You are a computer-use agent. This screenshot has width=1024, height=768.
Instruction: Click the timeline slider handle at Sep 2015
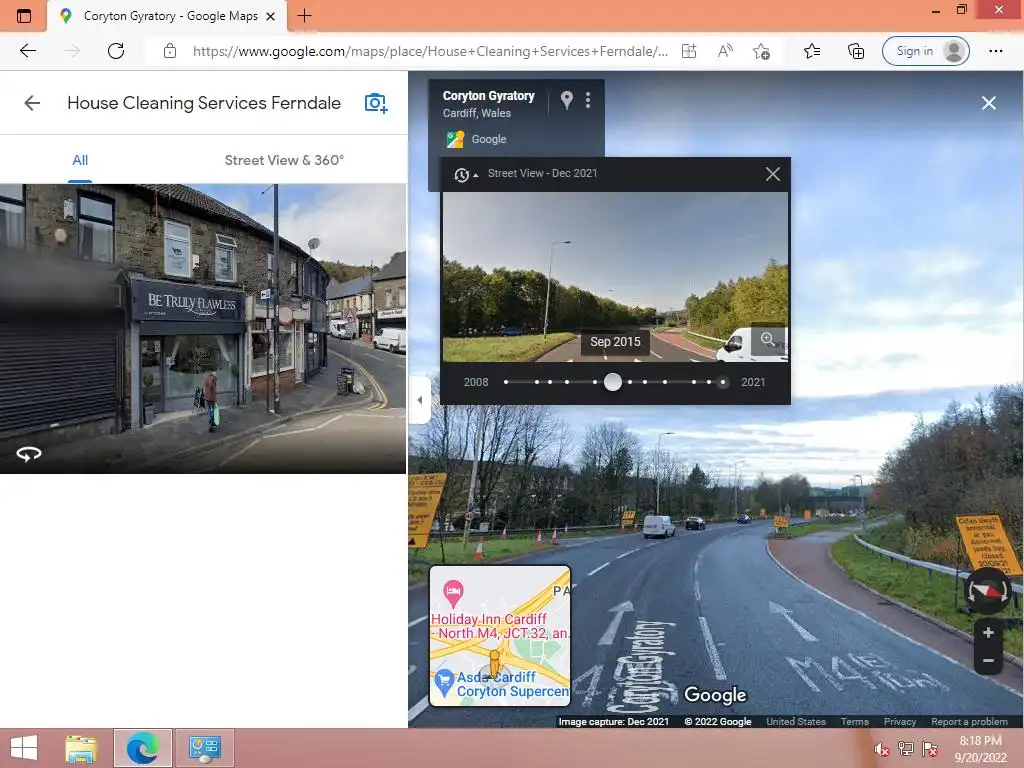613,382
